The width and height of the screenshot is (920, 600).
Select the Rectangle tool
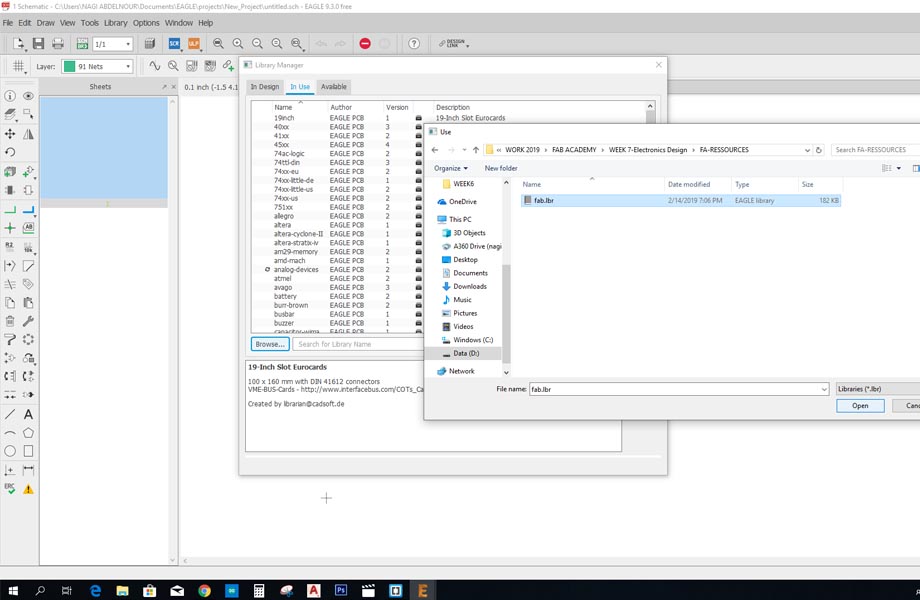click(x=28, y=451)
